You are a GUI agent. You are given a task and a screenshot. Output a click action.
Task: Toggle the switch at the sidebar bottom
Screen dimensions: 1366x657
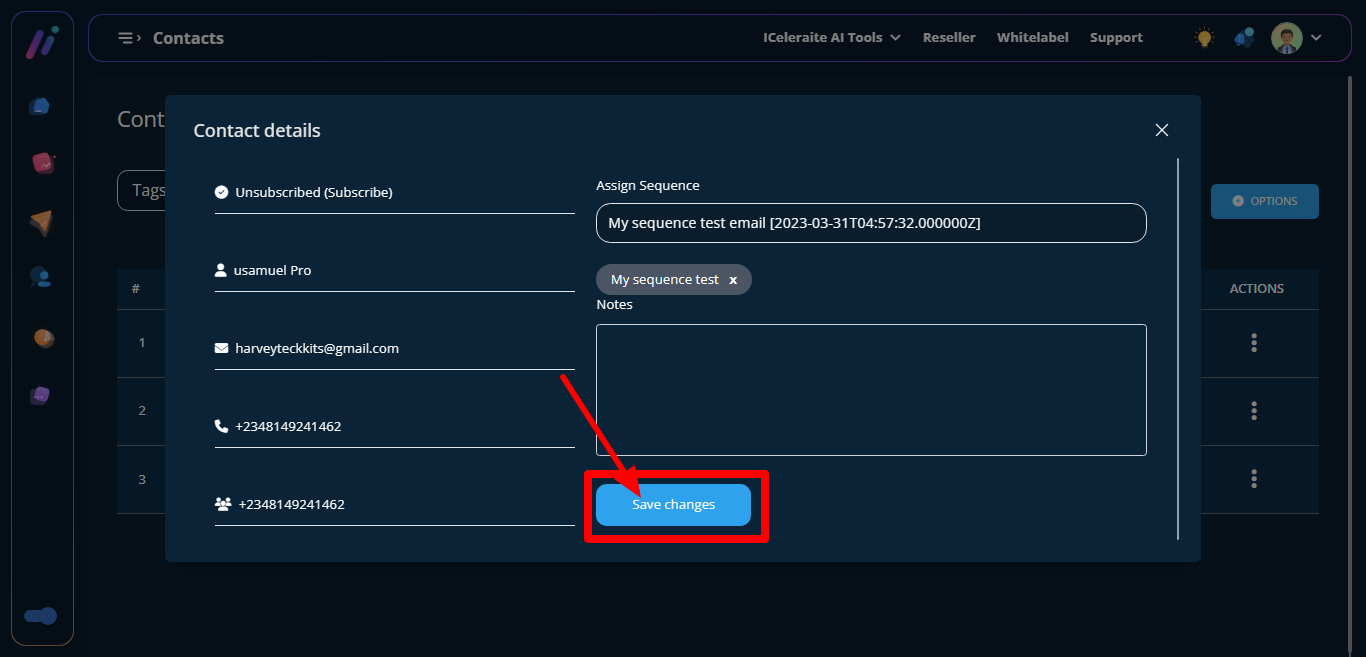[41, 616]
